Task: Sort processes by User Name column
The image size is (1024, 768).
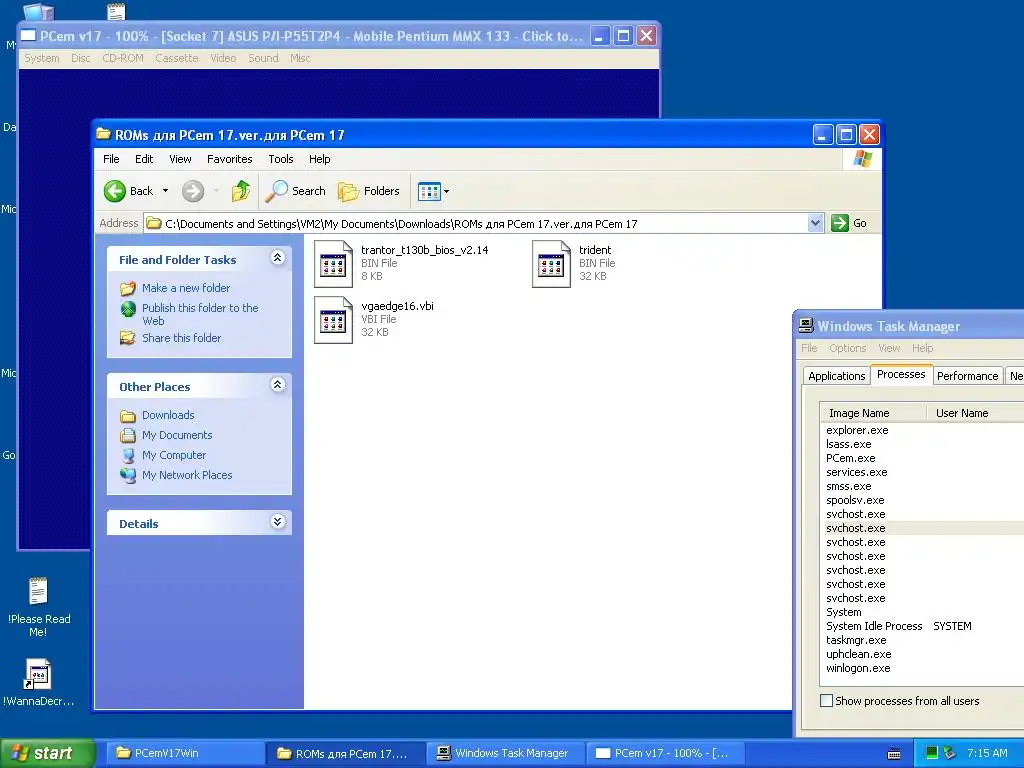Action: pos(975,413)
